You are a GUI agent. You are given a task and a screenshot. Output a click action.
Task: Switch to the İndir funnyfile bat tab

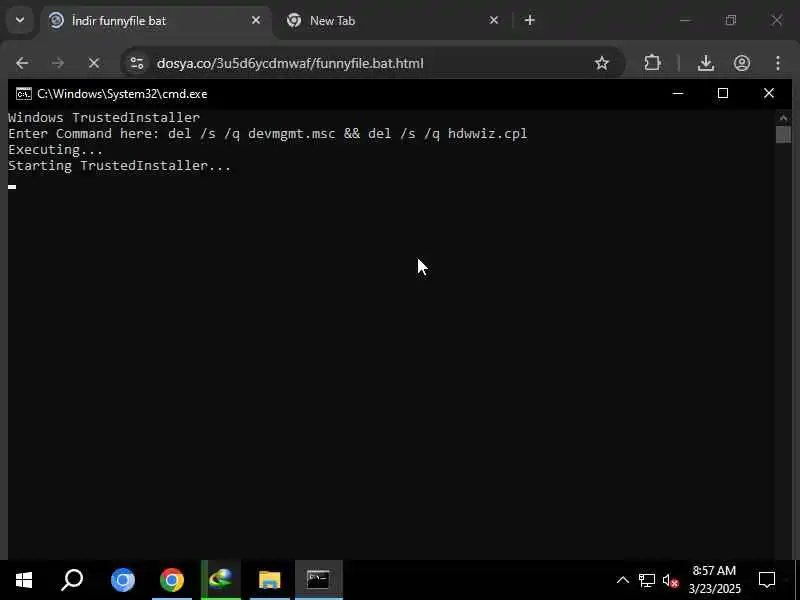[155, 21]
